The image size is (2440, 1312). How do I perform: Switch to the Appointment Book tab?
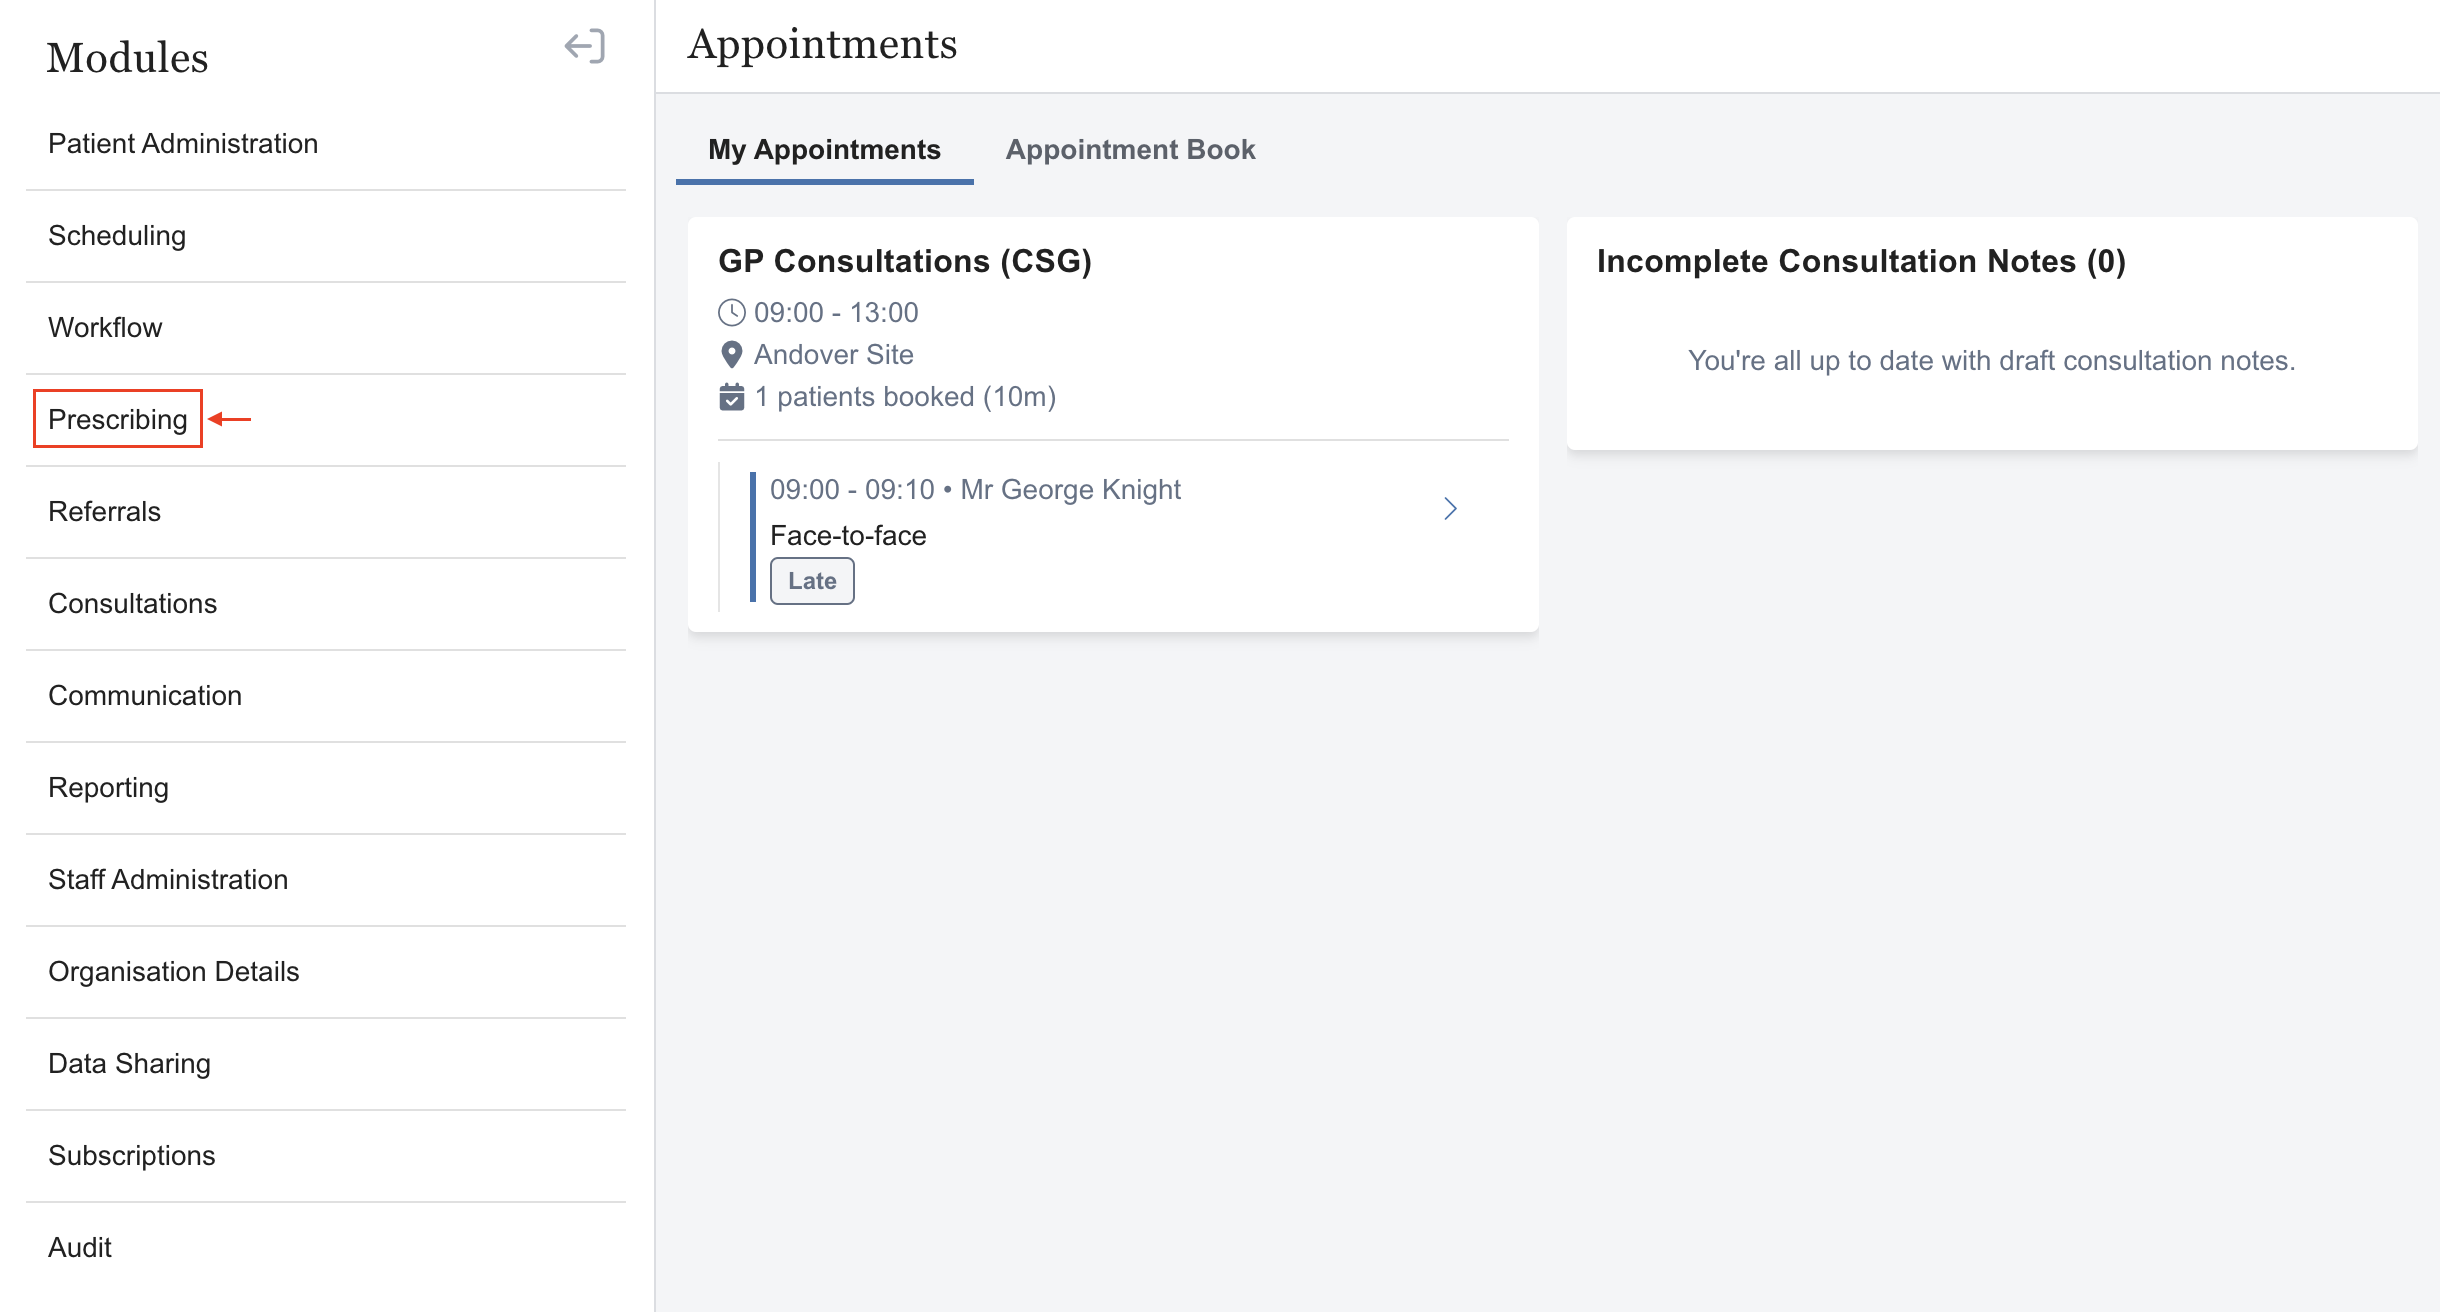[x=1130, y=150]
